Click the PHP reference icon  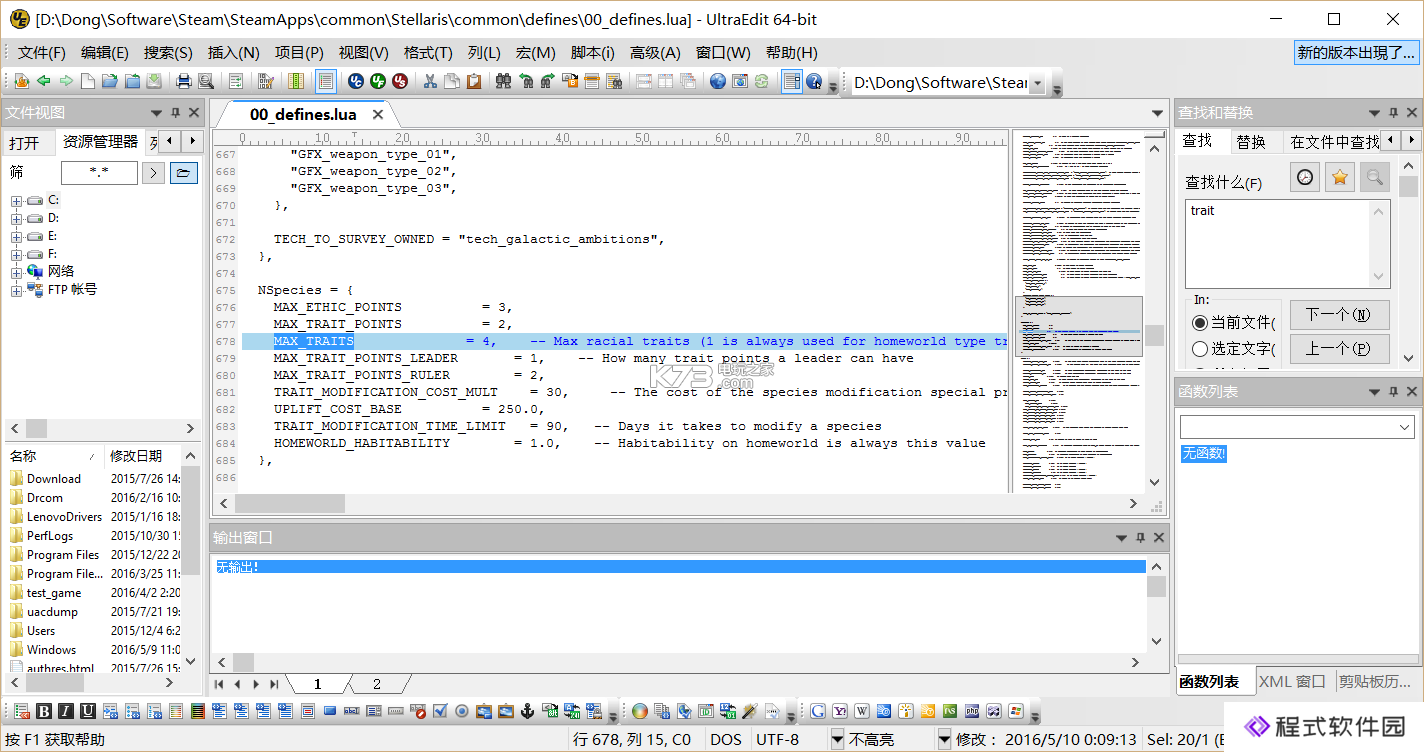coord(972,711)
